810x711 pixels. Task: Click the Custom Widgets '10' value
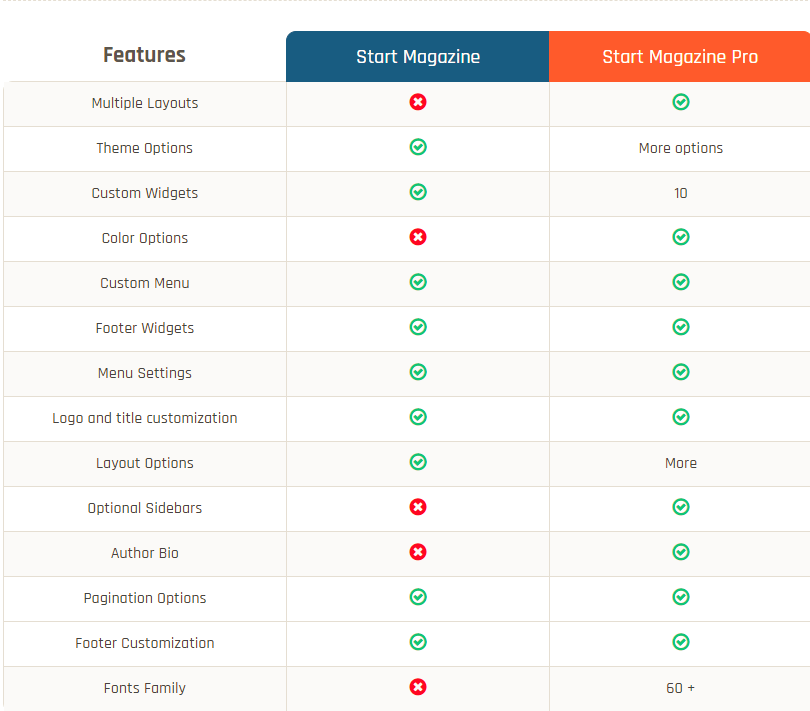click(x=680, y=193)
